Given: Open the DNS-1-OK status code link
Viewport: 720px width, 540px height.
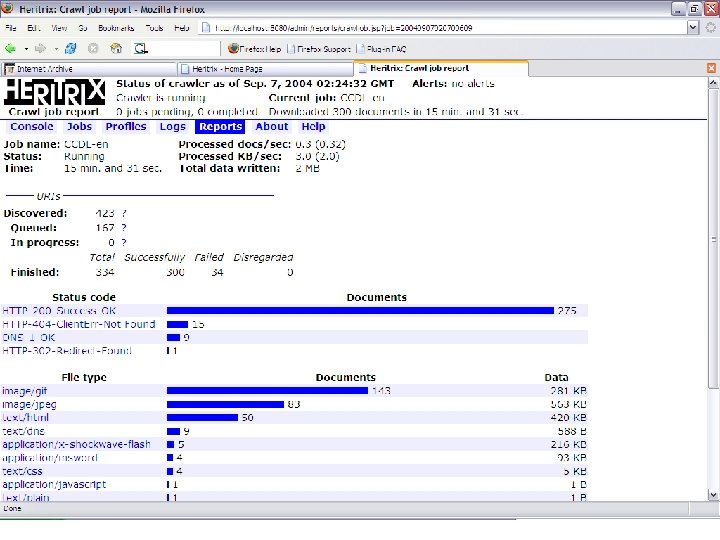Looking at the screenshot, I should [28, 338].
